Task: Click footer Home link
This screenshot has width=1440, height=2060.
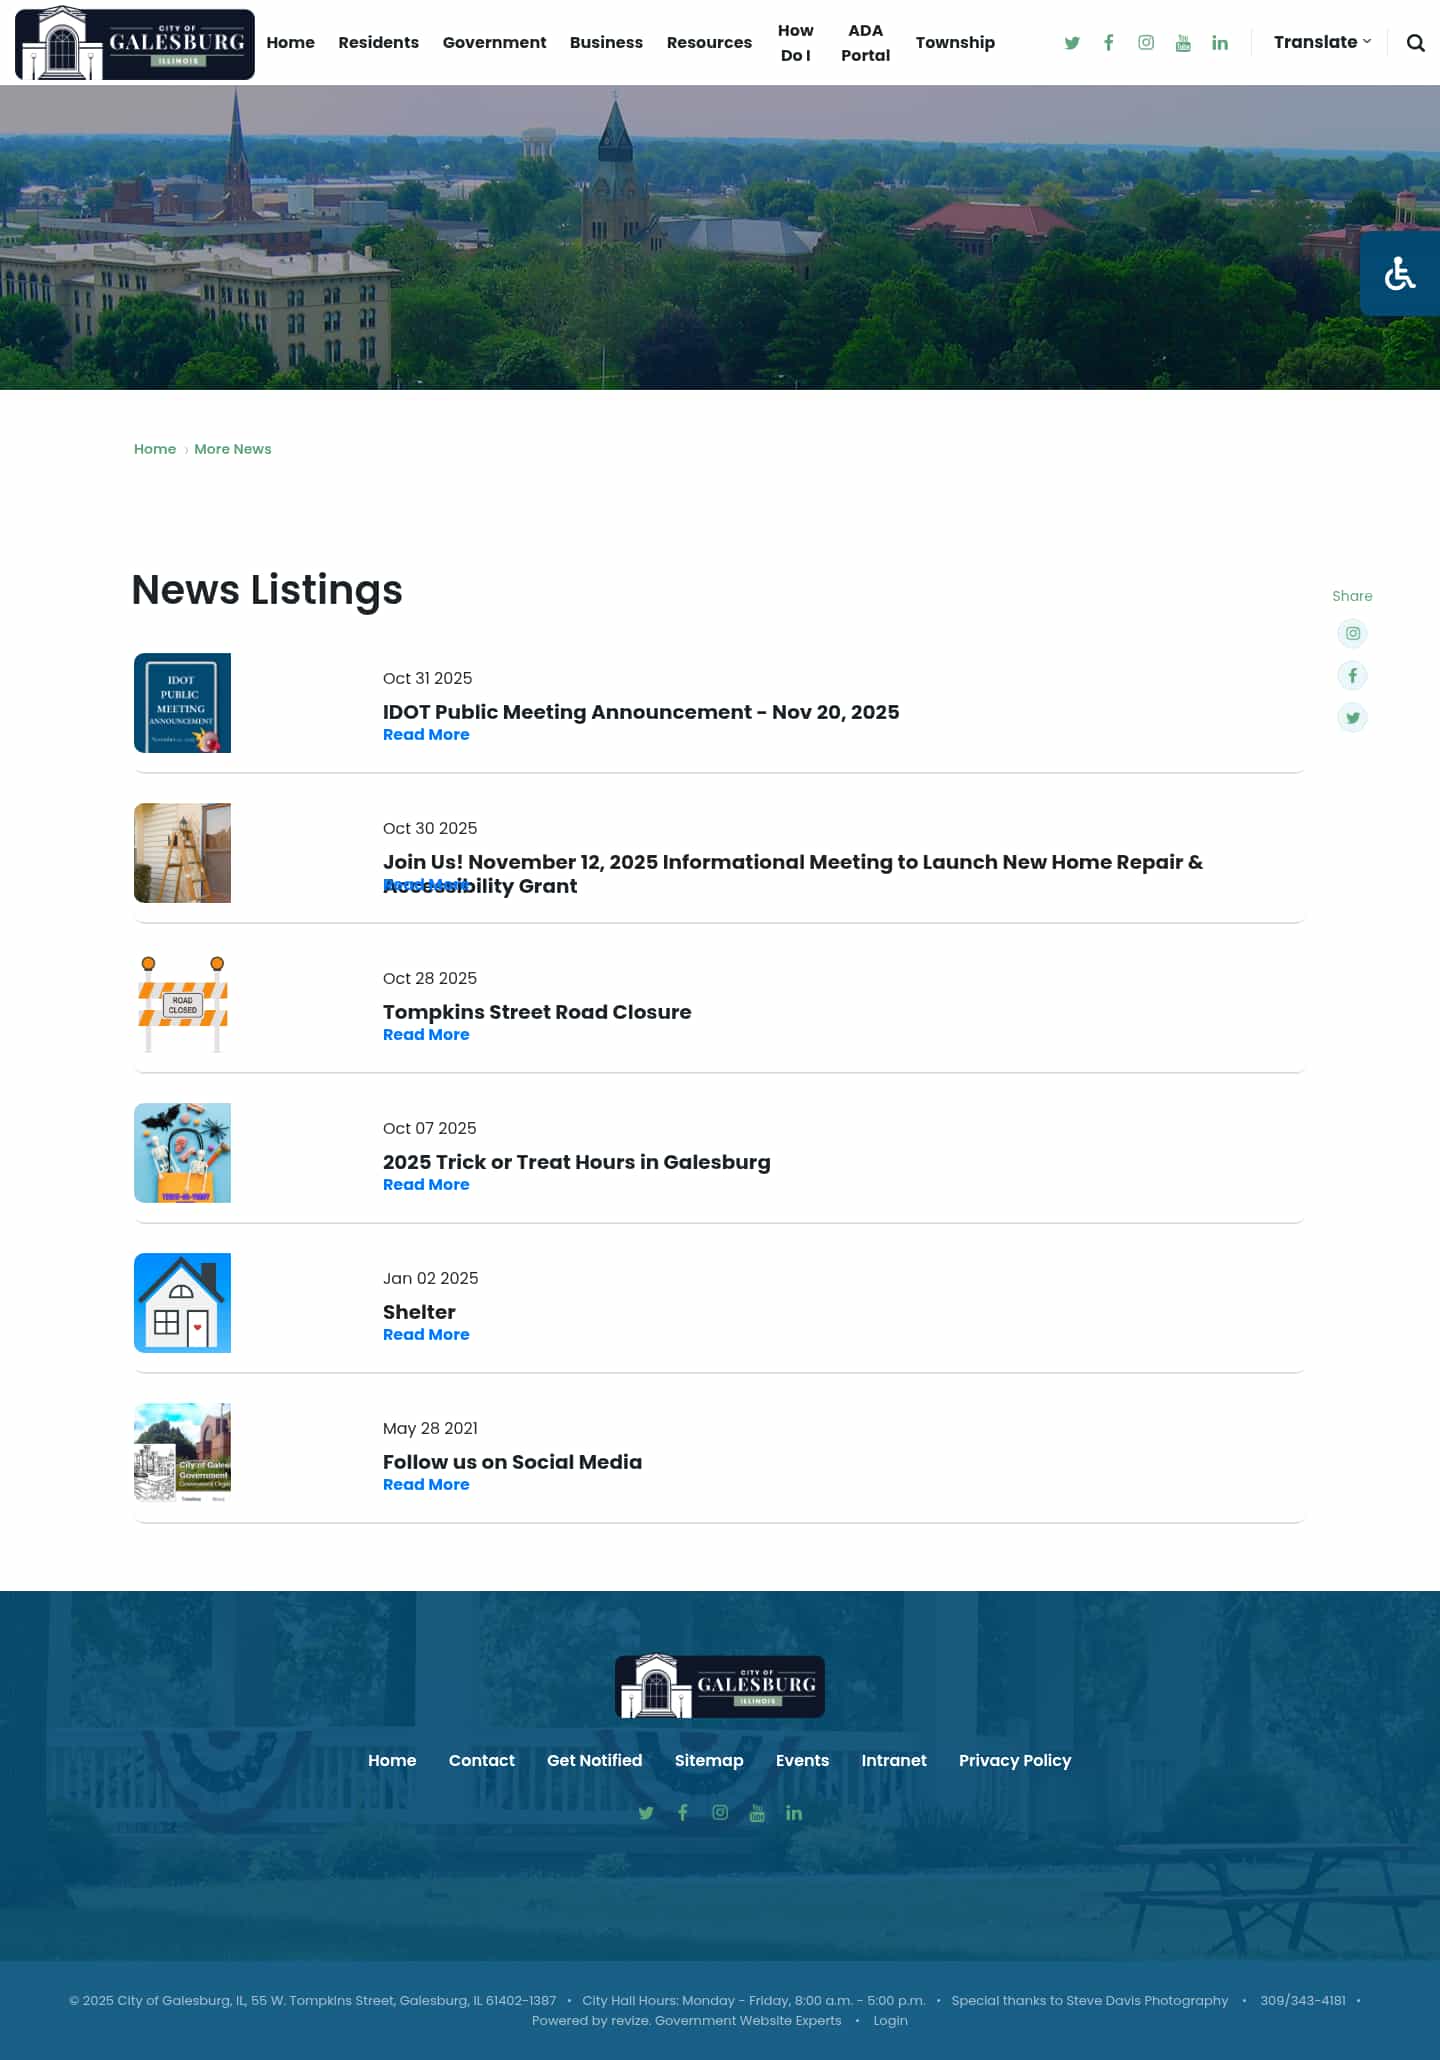Action: point(392,1760)
